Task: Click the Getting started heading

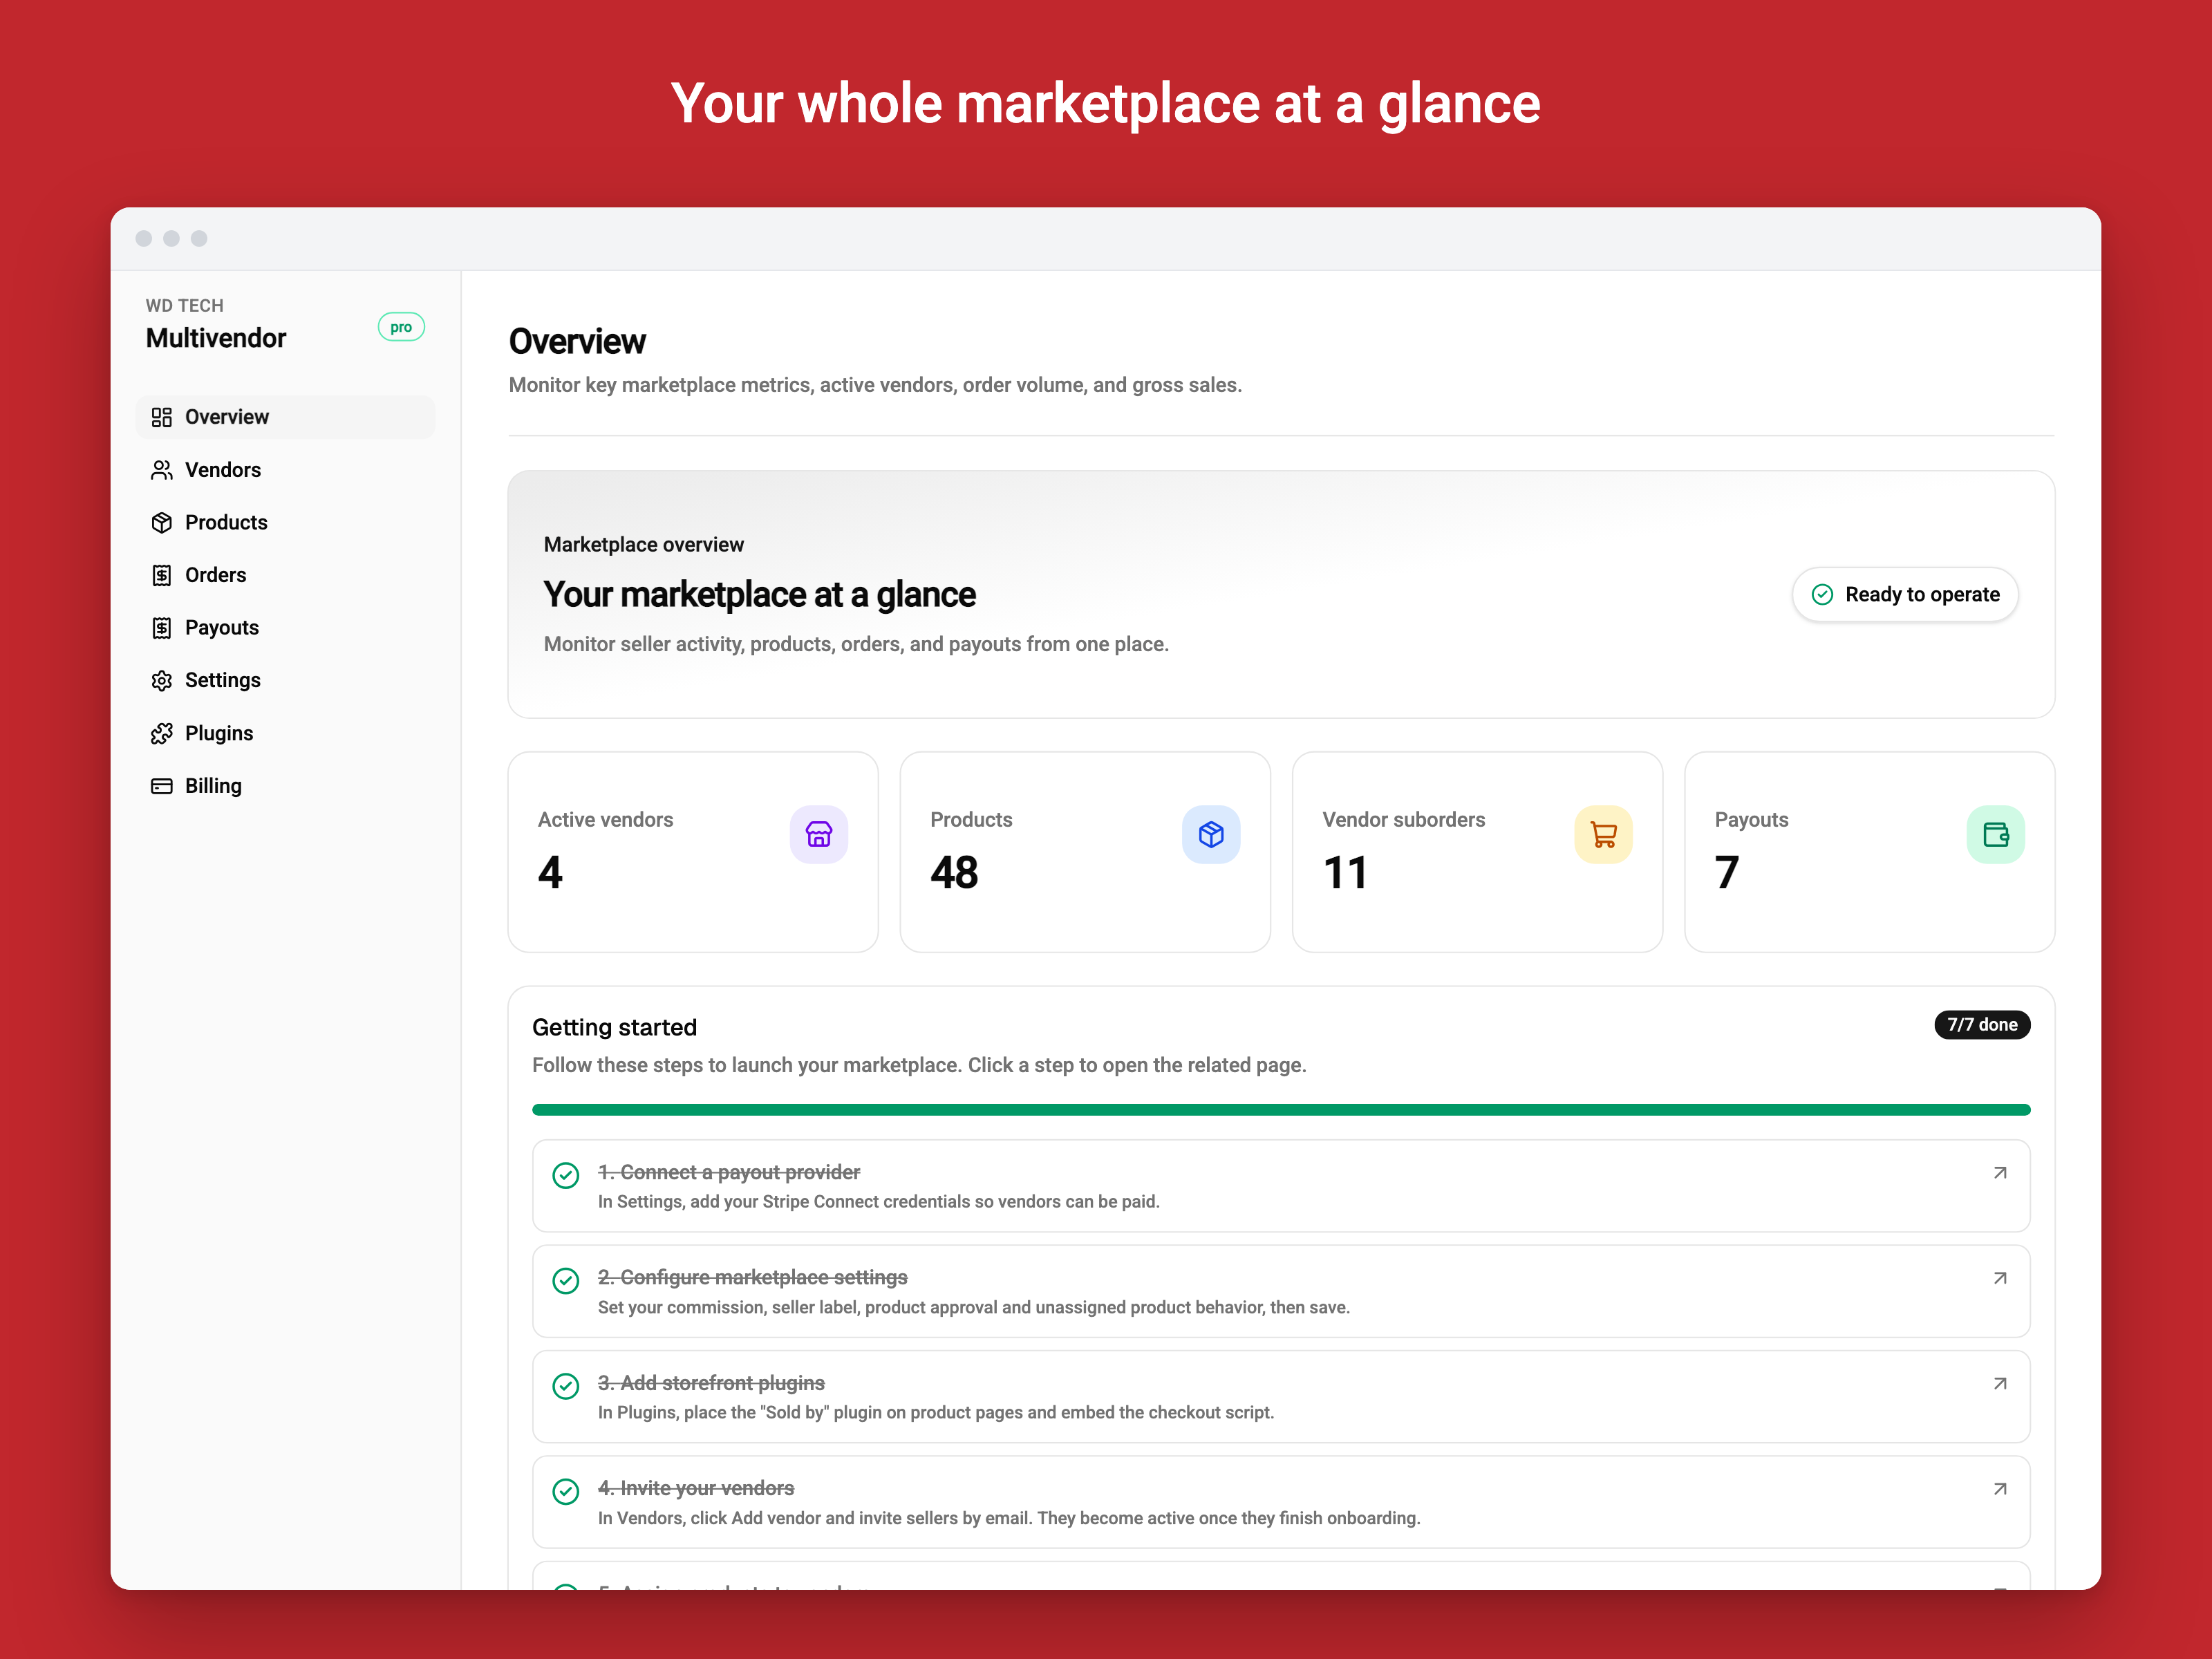Action: pos(614,1028)
